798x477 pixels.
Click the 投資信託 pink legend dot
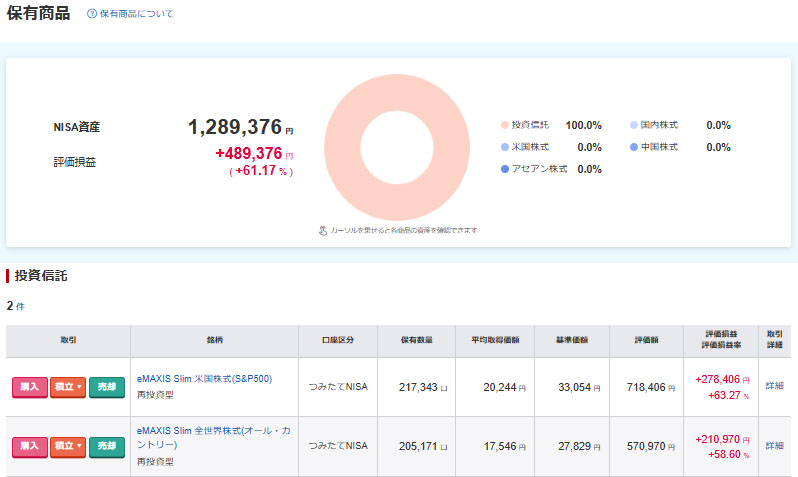click(x=504, y=125)
